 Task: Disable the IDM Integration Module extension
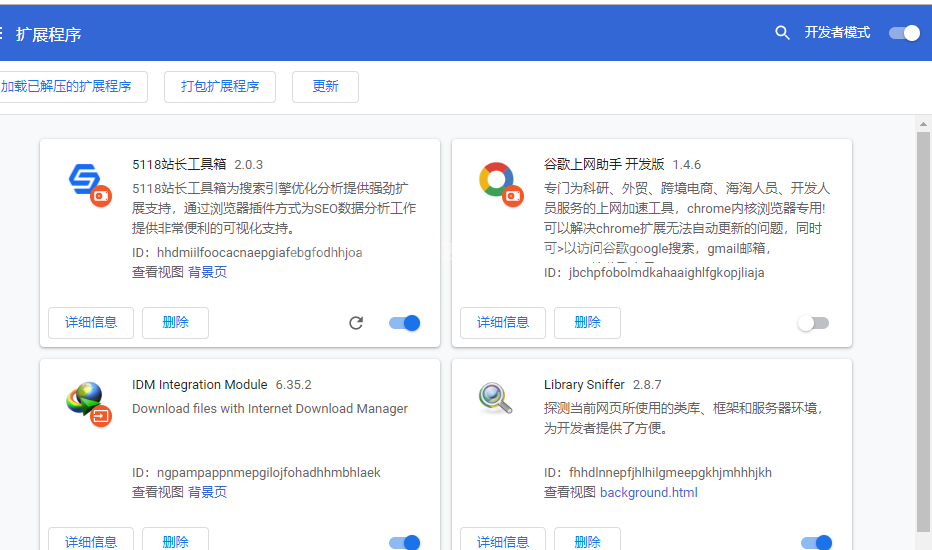pyautogui.click(x=404, y=542)
